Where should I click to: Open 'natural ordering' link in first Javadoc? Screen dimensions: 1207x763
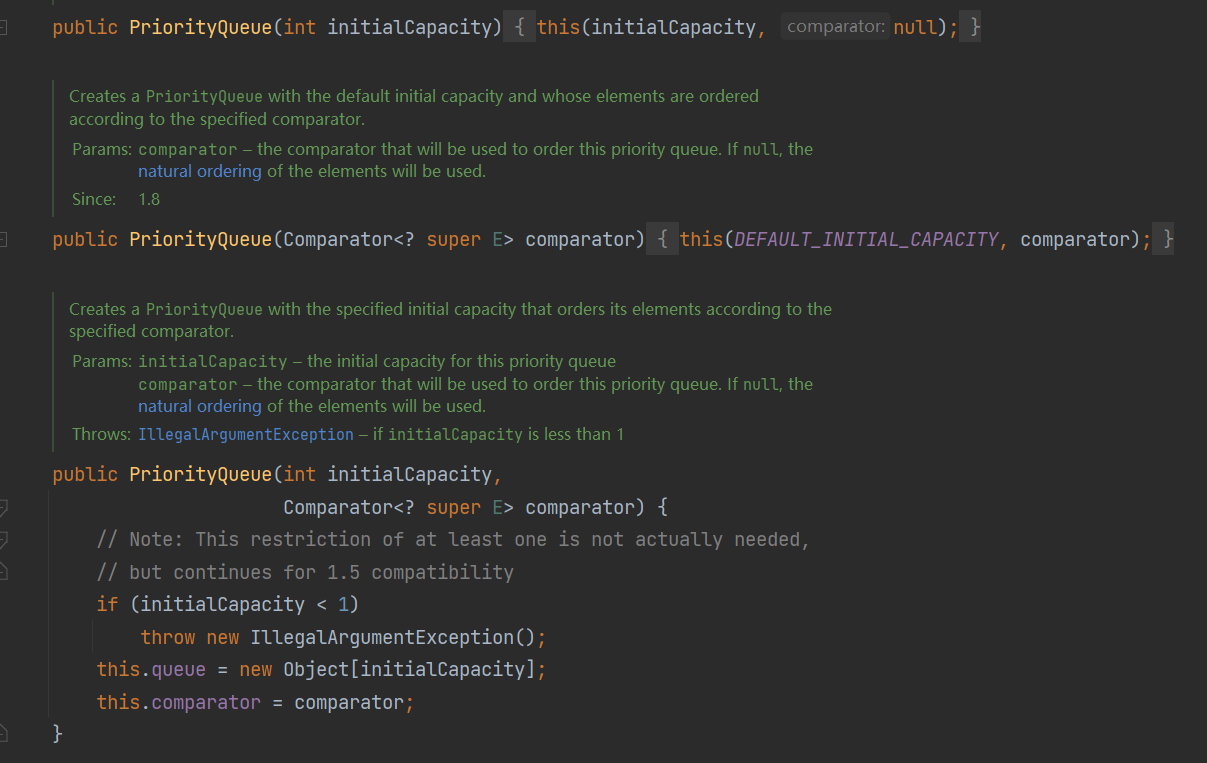(x=199, y=171)
